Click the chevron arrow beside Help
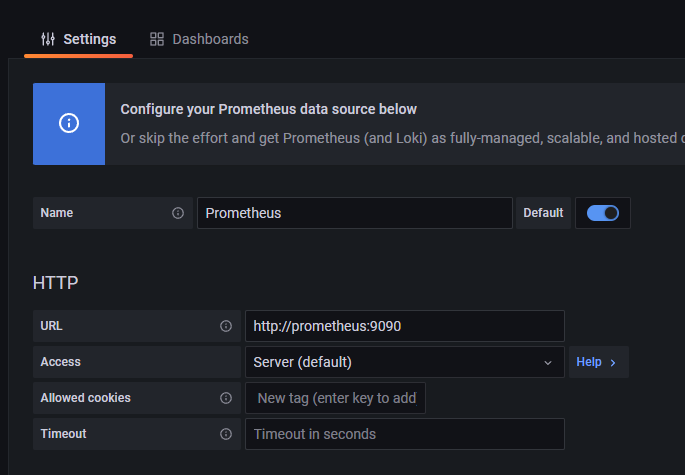Image resolution: width=685 pixels, height=475 pixels. [613, 362]
